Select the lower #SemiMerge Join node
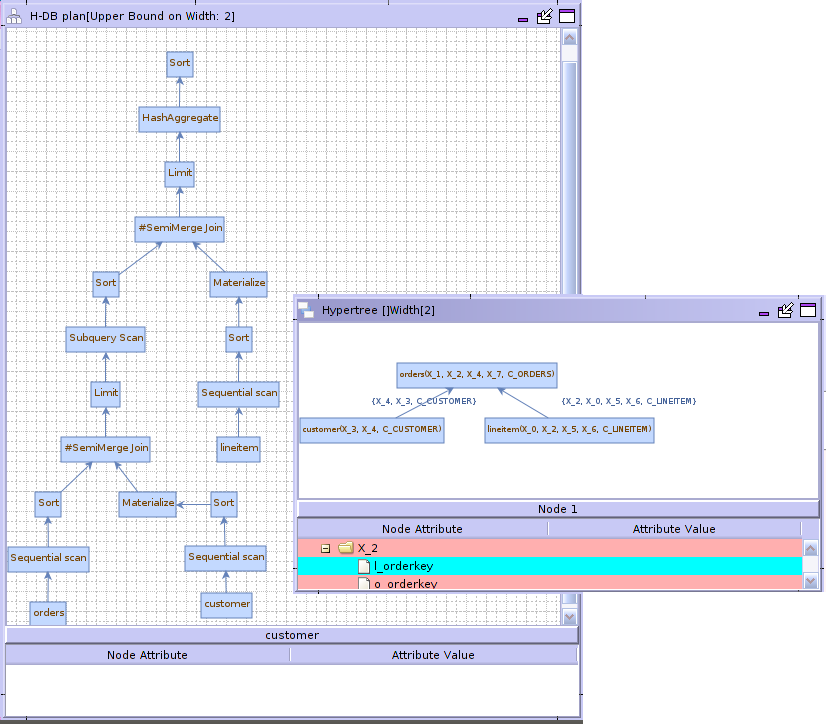Viewport: 826px width, 725px height. point(105,448)
